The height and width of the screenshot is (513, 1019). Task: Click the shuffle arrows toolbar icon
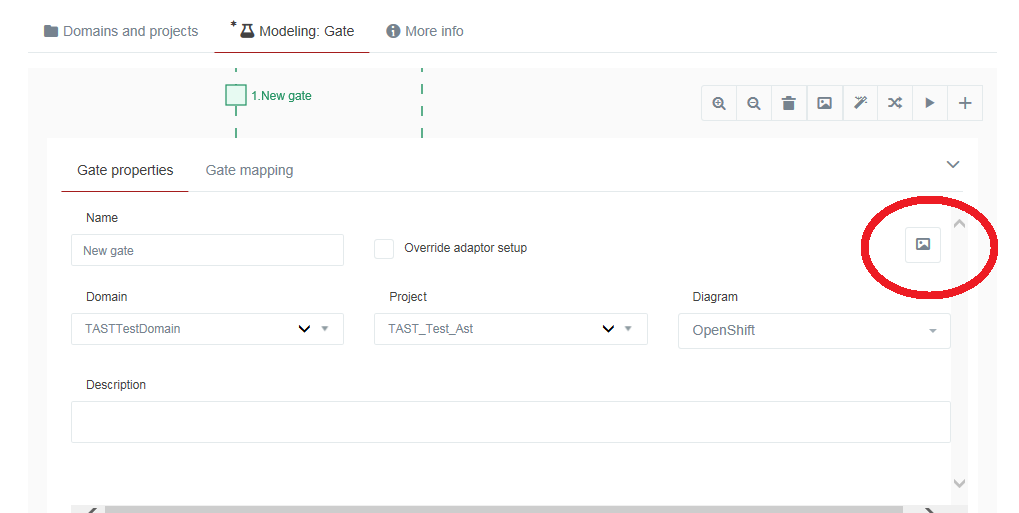point(895,103)
